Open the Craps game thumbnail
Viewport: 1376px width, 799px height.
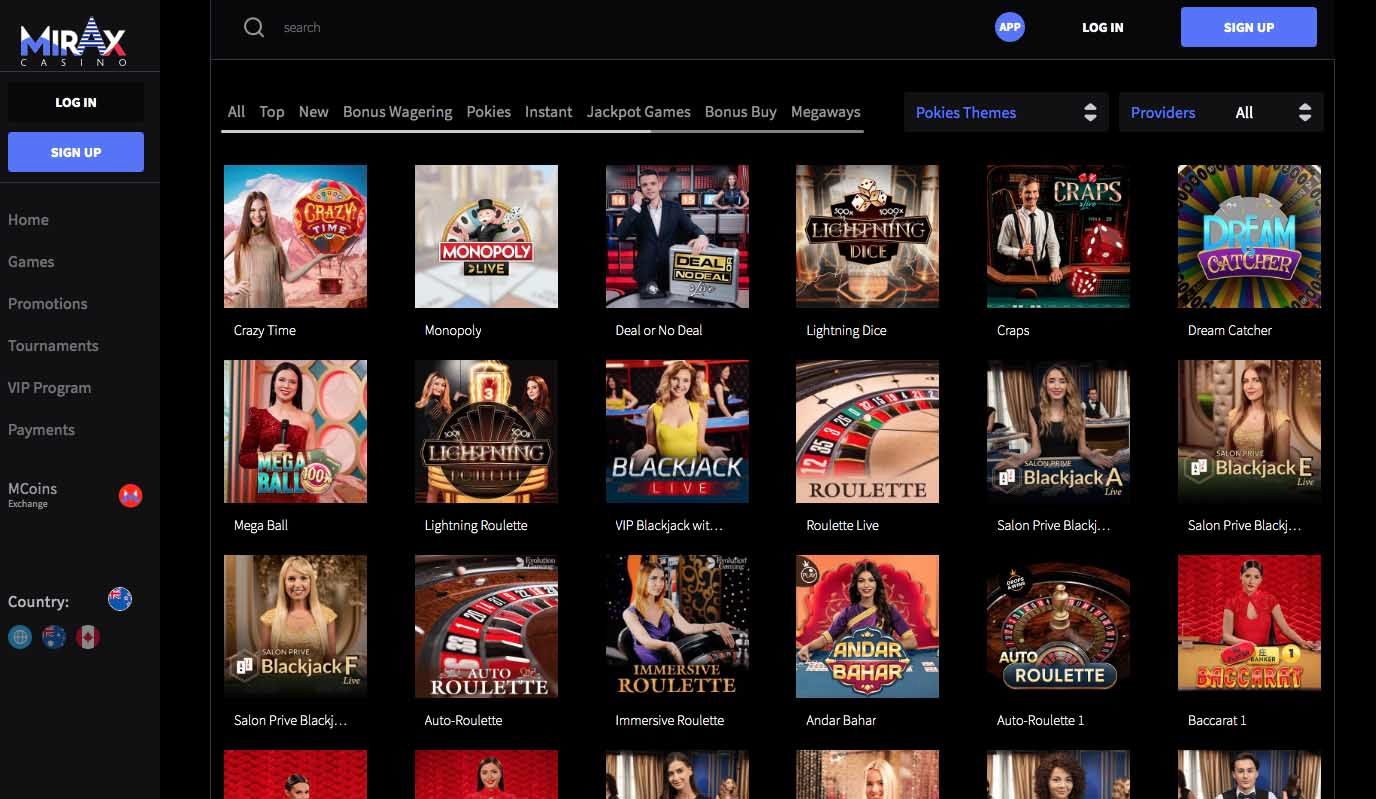(x=1058, y=236)
